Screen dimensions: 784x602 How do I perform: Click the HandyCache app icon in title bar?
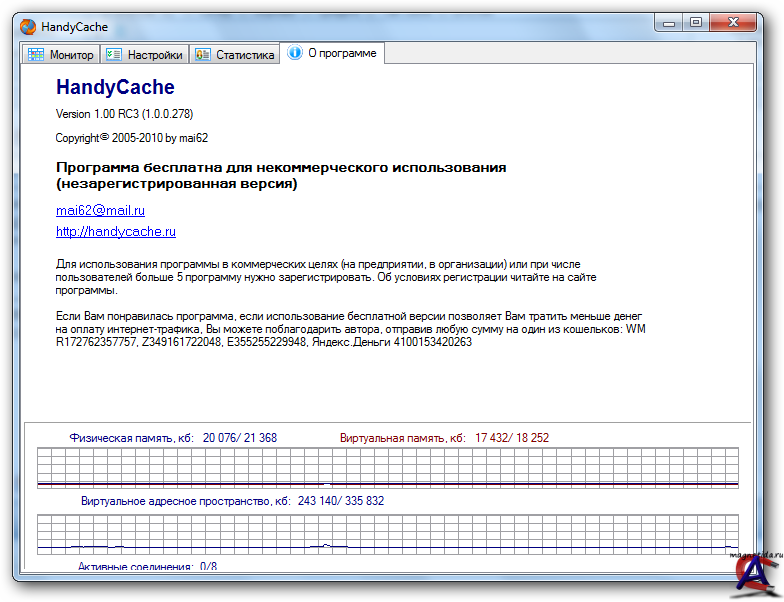(29, 26)
